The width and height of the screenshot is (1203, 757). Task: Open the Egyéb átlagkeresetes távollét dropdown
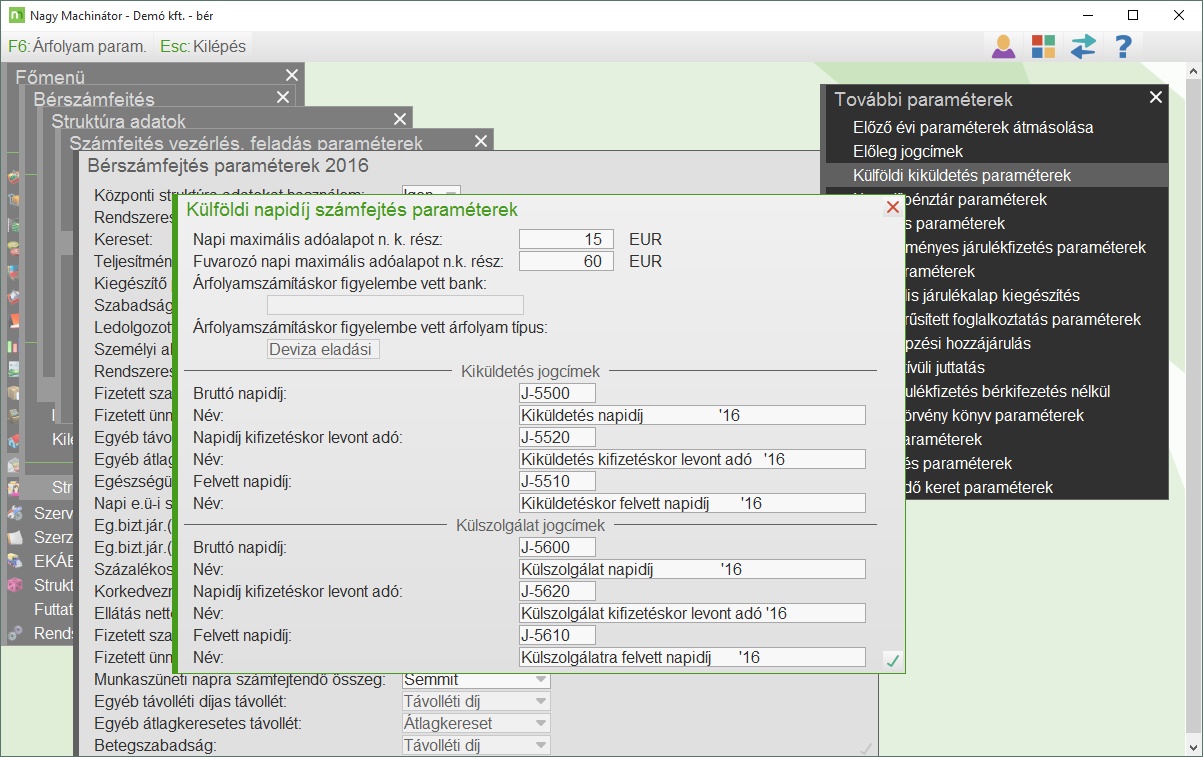541,723
